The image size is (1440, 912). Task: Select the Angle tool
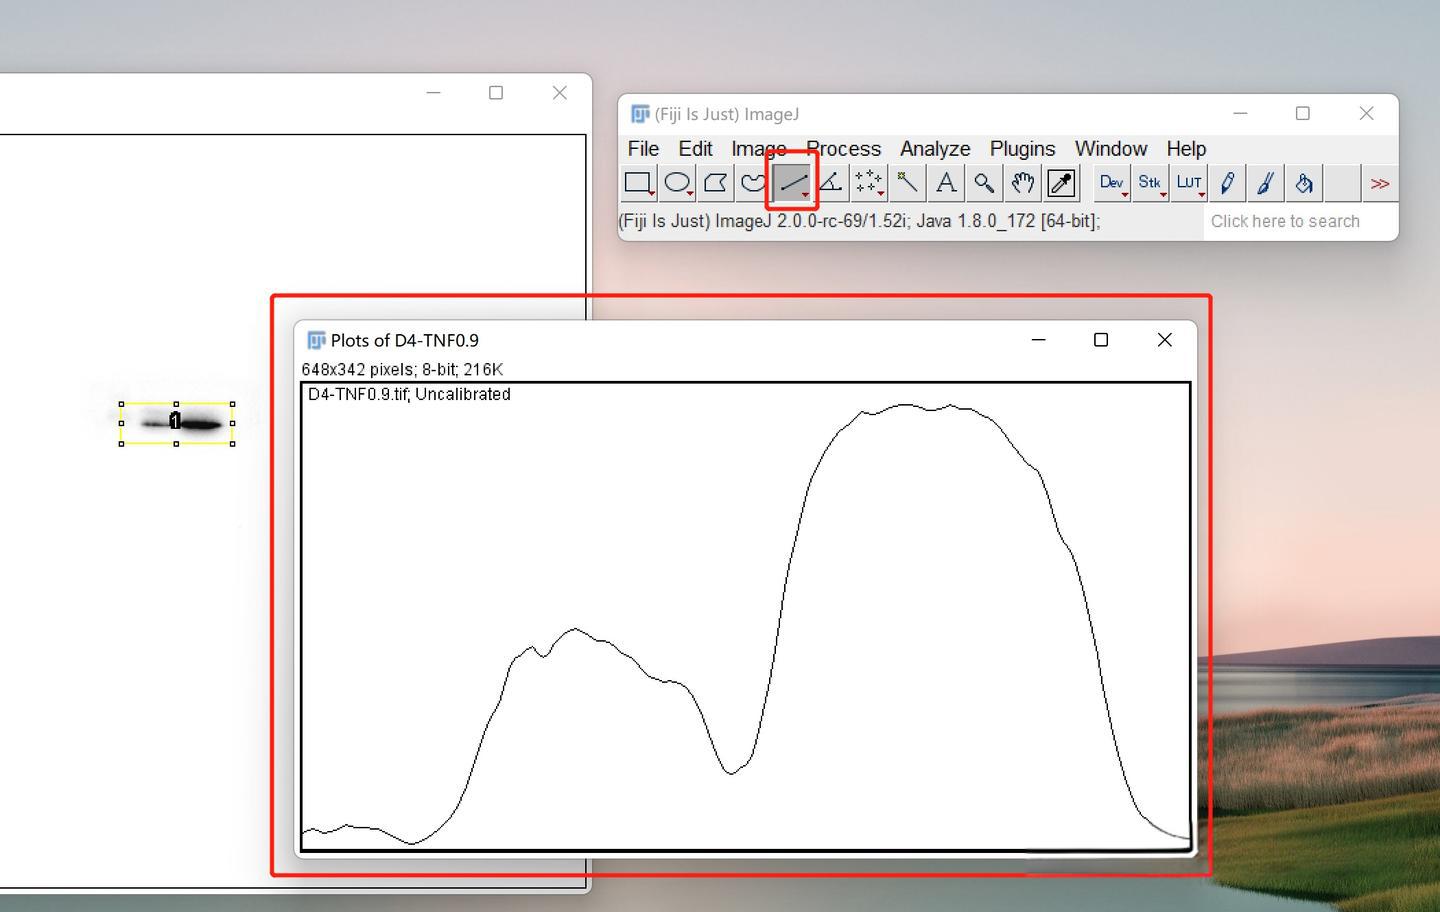(830, 183)
